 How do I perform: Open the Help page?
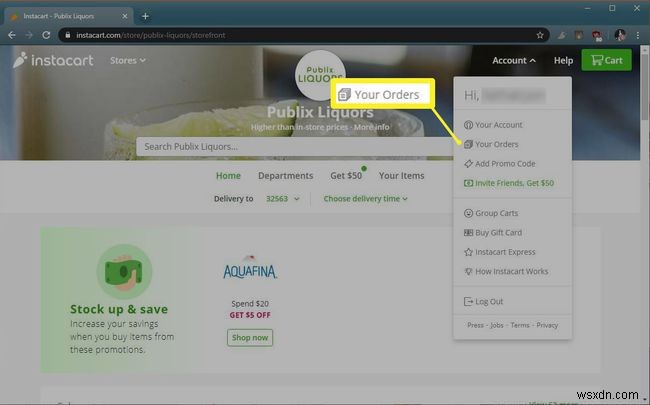(563, 61)
